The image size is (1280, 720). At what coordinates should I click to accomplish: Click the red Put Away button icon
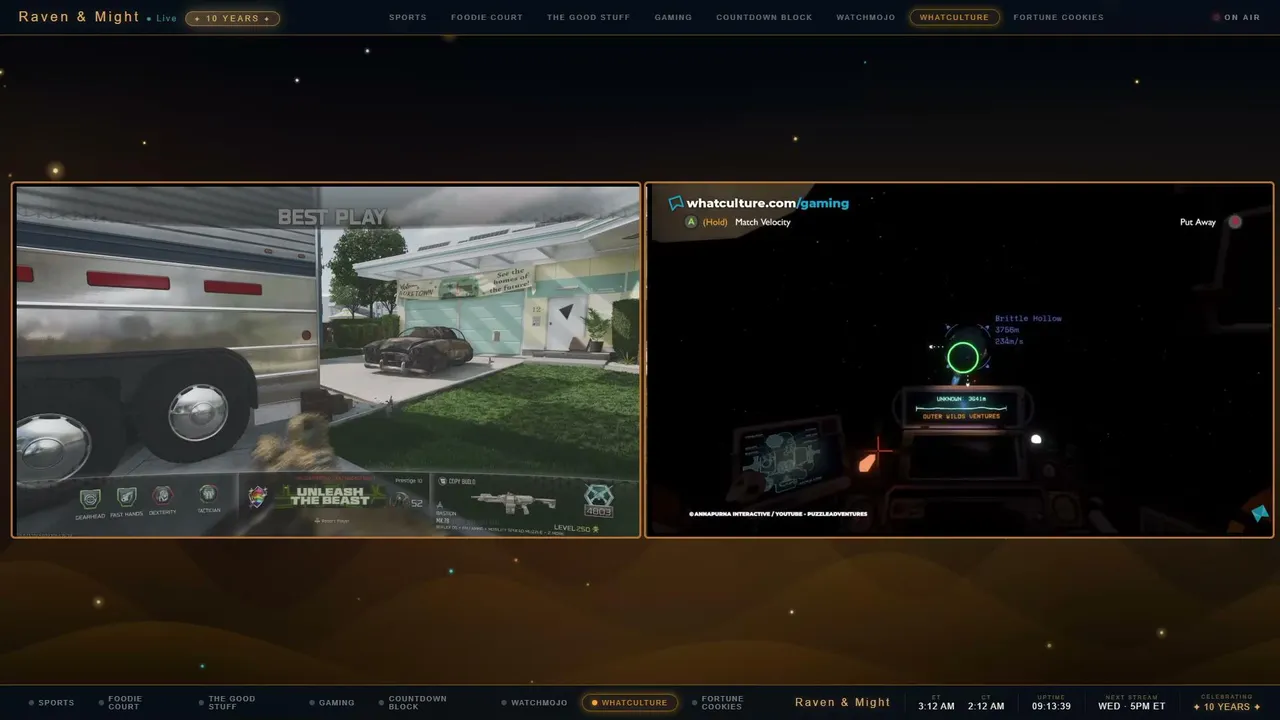coord(1235,222)
